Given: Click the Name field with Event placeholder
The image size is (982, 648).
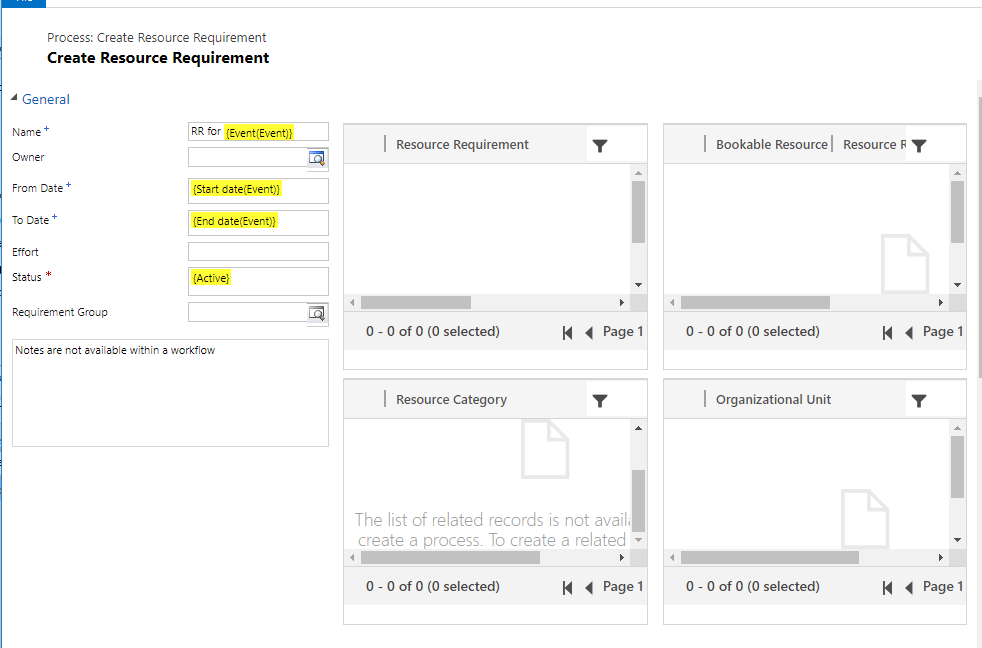Looking at the screenshot, I should click(258, 132).
